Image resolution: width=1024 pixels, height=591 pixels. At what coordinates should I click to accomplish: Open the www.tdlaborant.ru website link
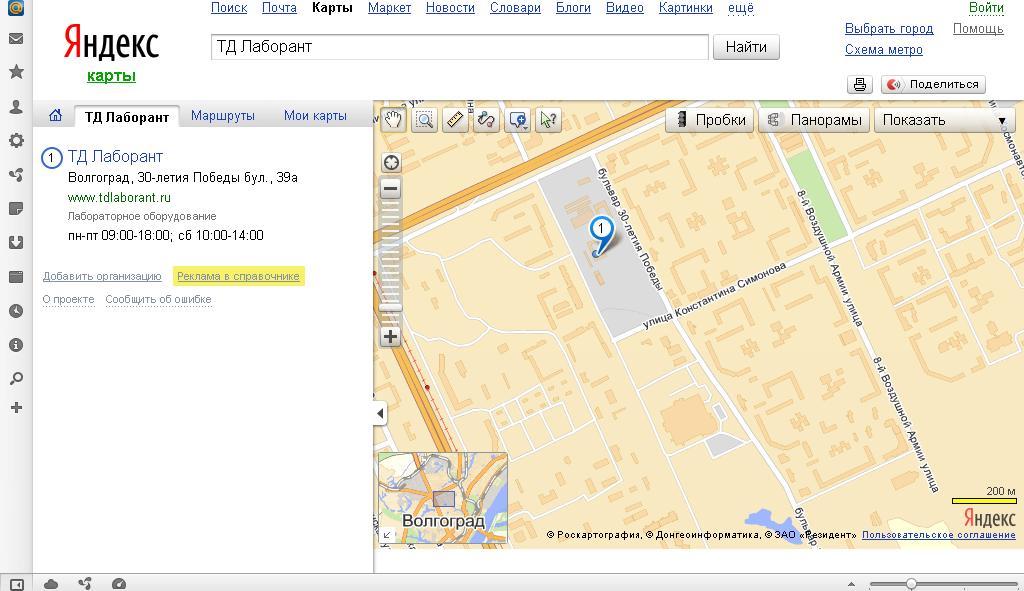coord(119,198)
